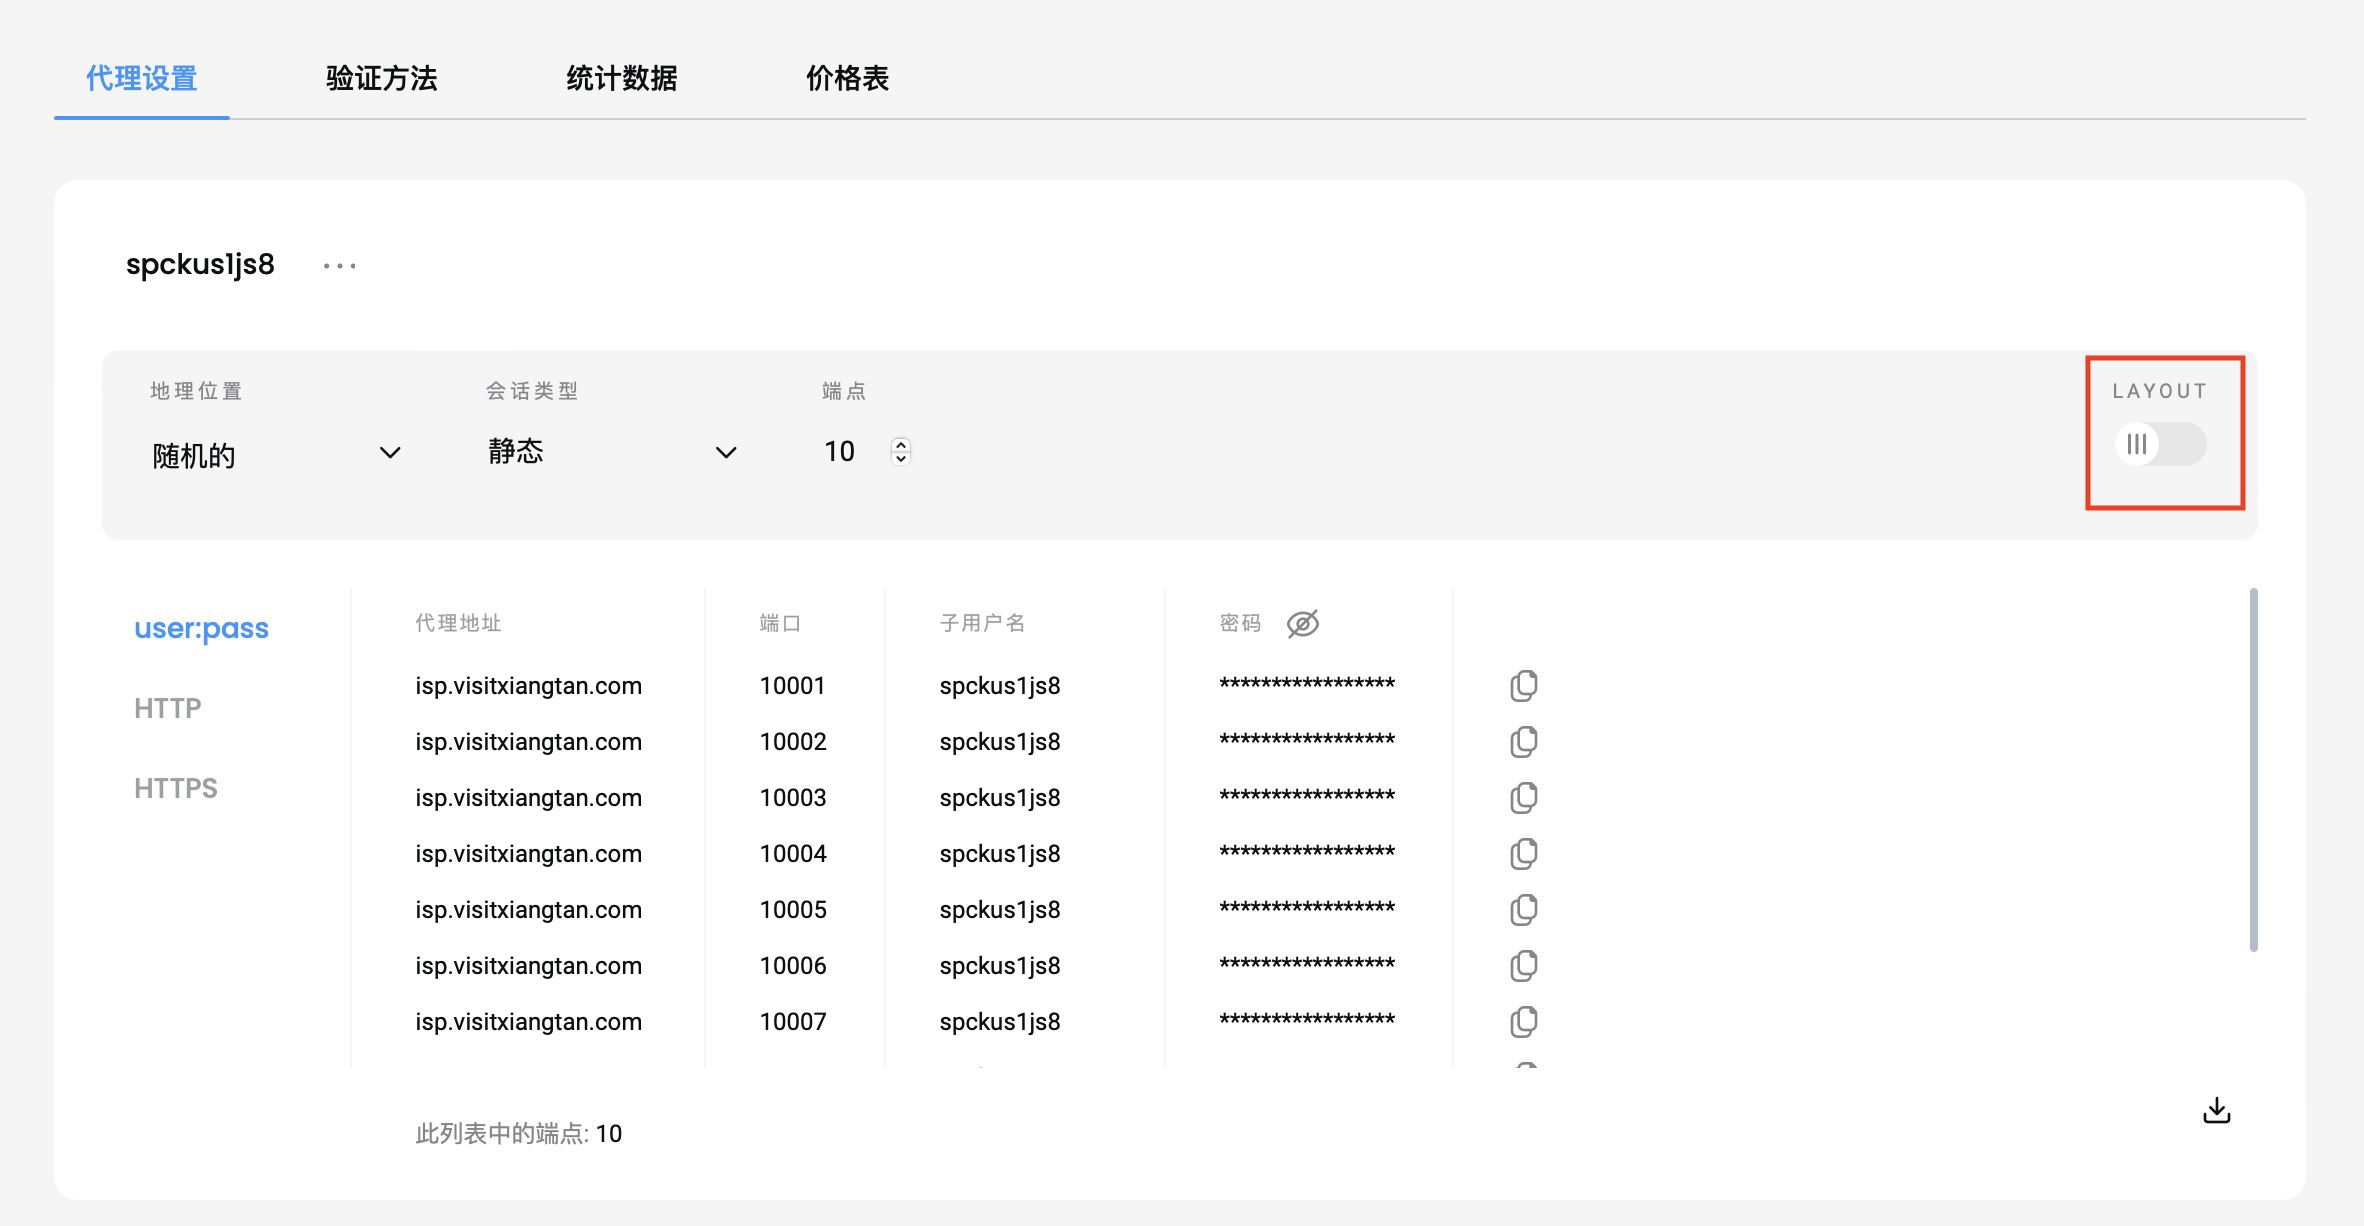Toggle password visibility eye icon

click(1302, 624)
